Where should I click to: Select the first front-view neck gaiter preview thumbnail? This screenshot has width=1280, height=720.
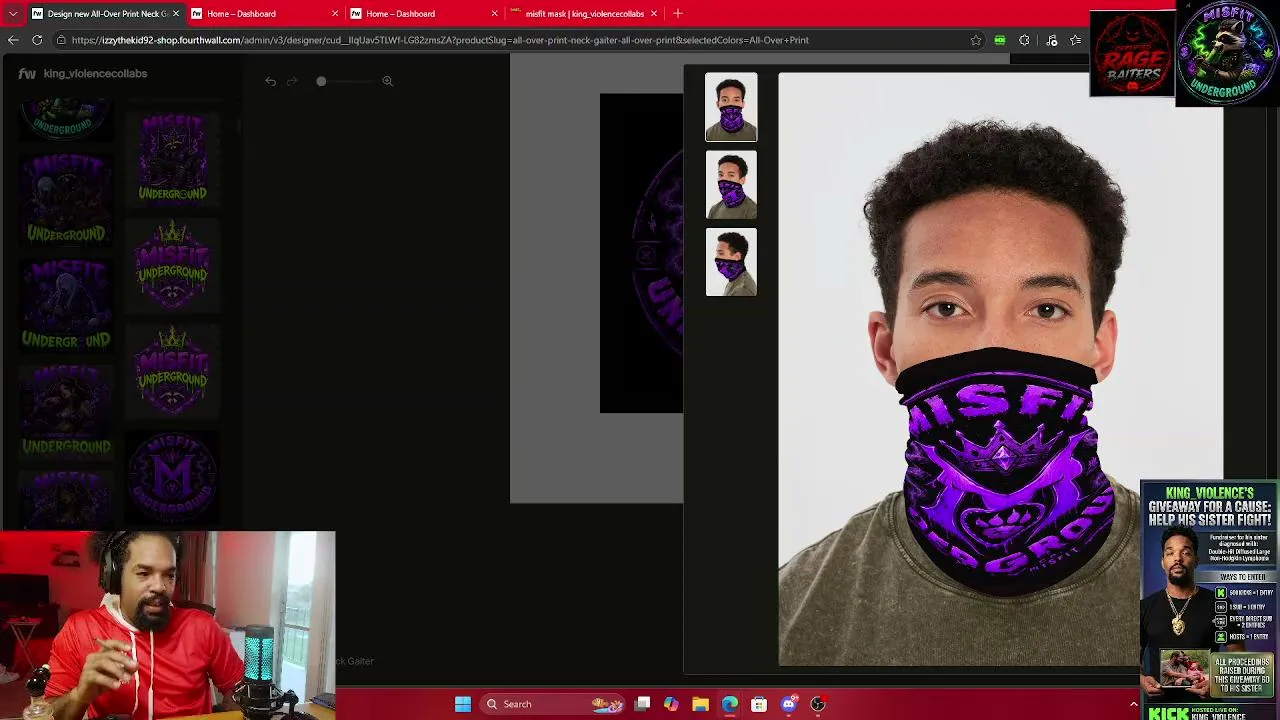731,107
